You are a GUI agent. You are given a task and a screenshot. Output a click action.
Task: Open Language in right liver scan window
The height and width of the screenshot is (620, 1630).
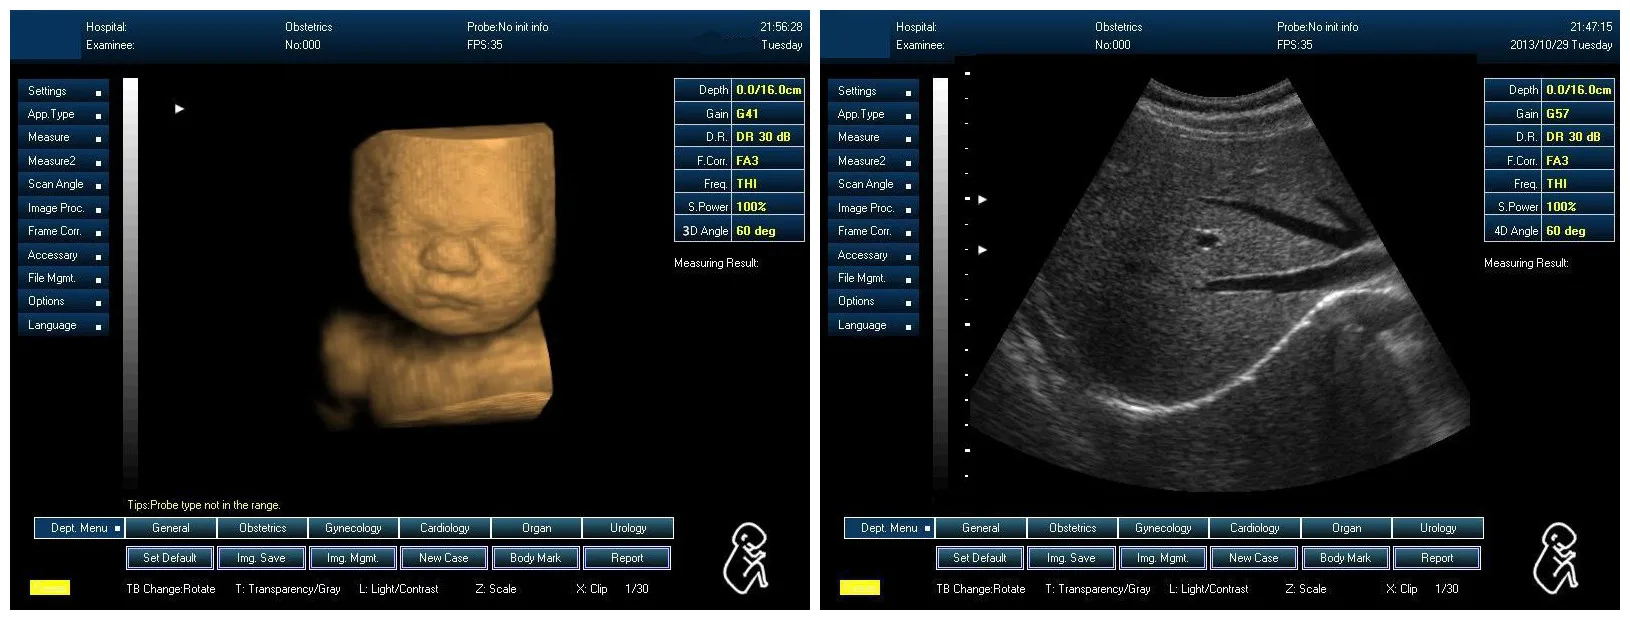(x=873, y=325)
